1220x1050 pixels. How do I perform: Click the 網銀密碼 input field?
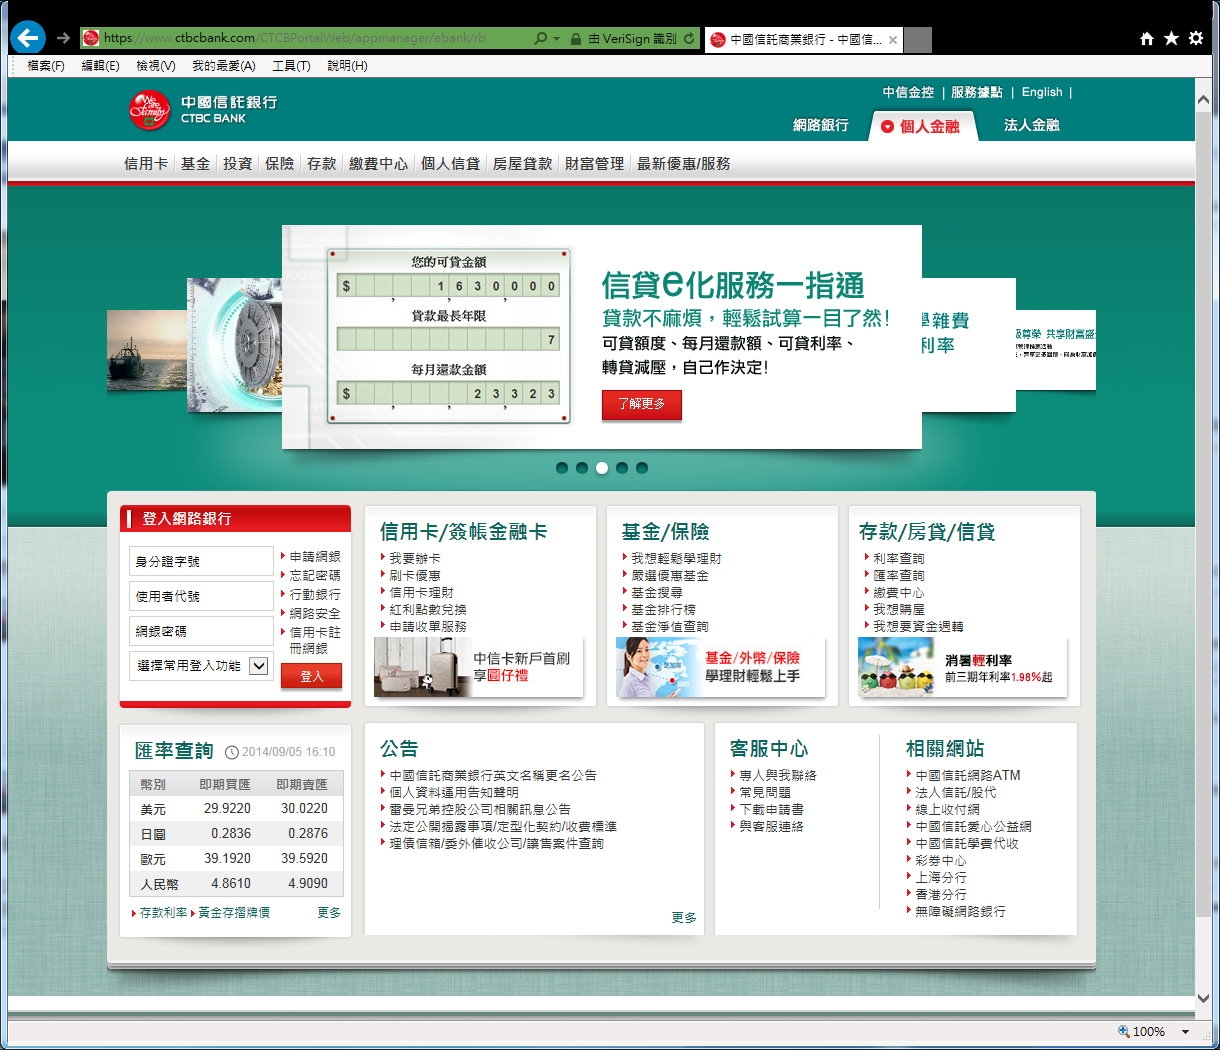[201, 631]
